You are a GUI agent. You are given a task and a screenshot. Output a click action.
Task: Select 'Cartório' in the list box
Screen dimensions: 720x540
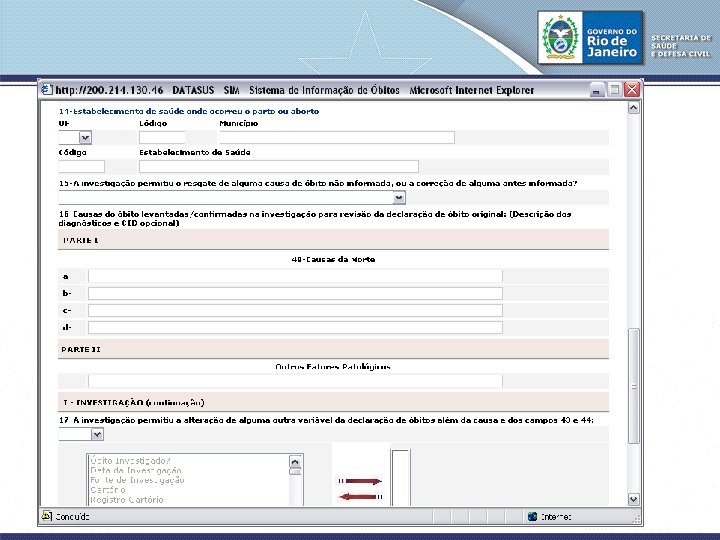tap(108, 490)
